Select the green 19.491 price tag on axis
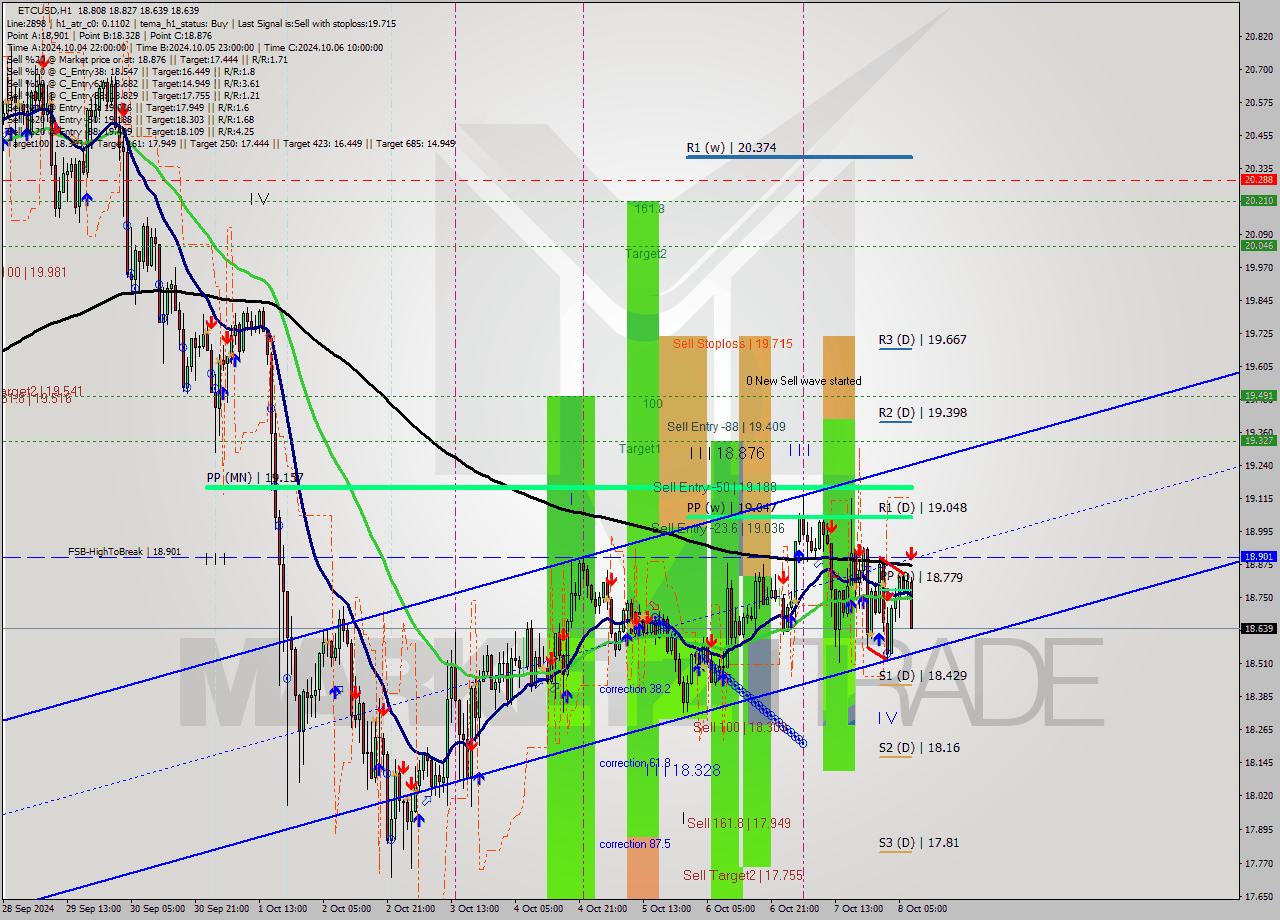The width and height of the screenshot is (1280, 920). (1258, 396)
